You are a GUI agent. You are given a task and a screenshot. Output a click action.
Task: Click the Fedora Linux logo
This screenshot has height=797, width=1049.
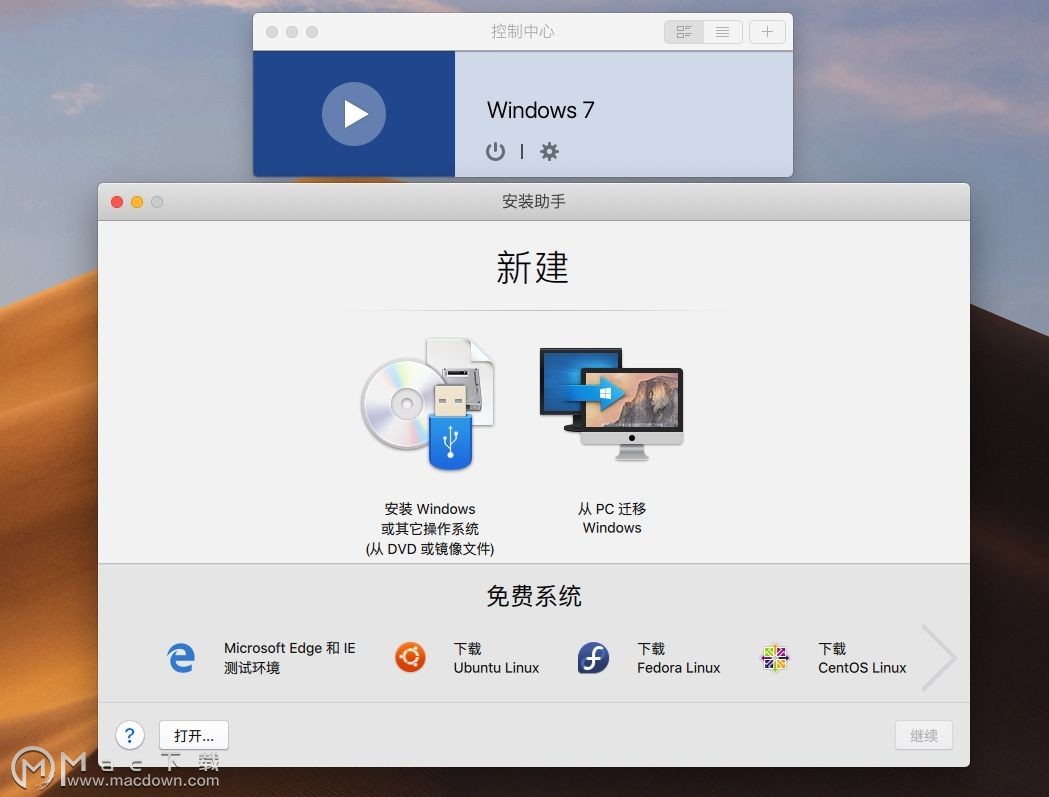(593, 657)
